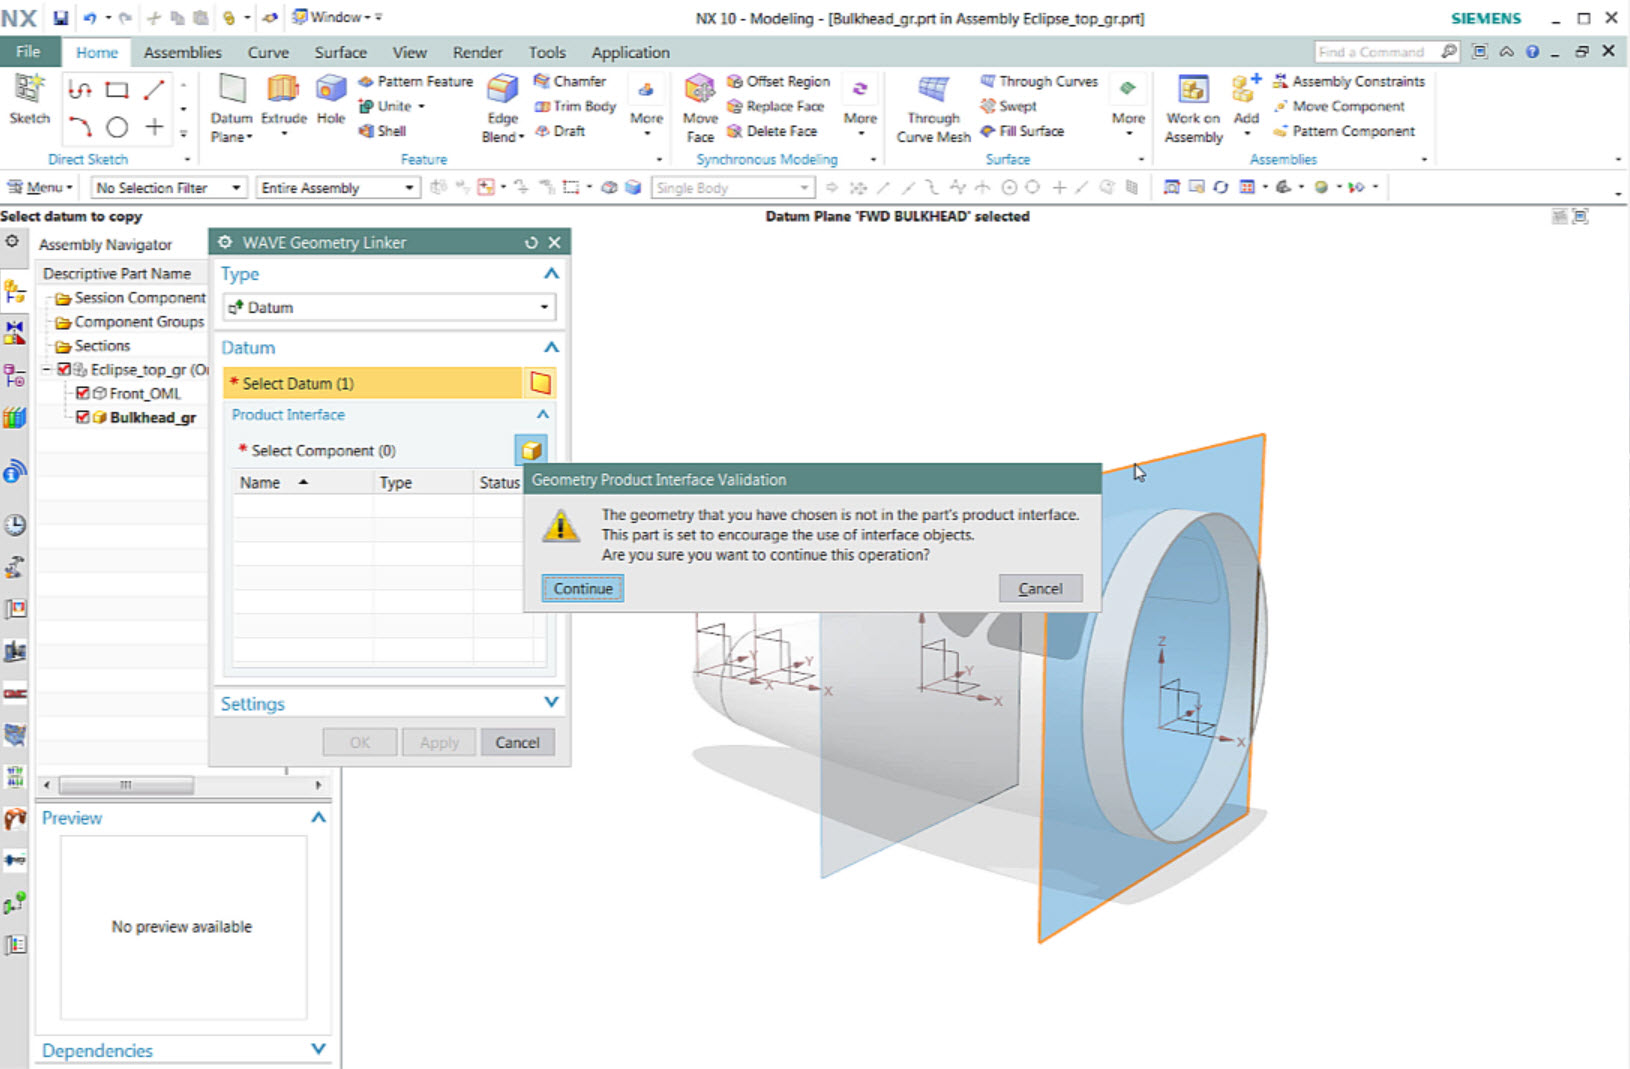Click Continue in the validation dialog

pos(581,588)
